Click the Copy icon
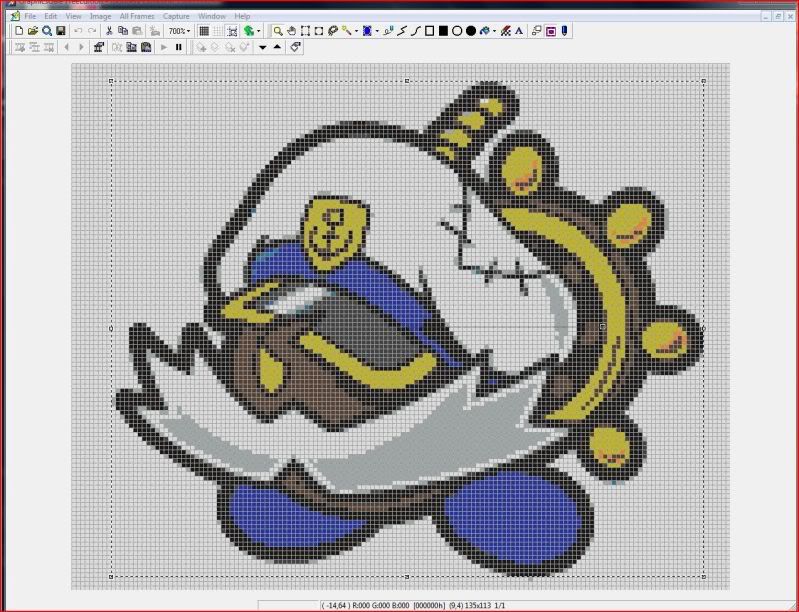The height and width of the screenshot is (612, 799). coord(123,31)
